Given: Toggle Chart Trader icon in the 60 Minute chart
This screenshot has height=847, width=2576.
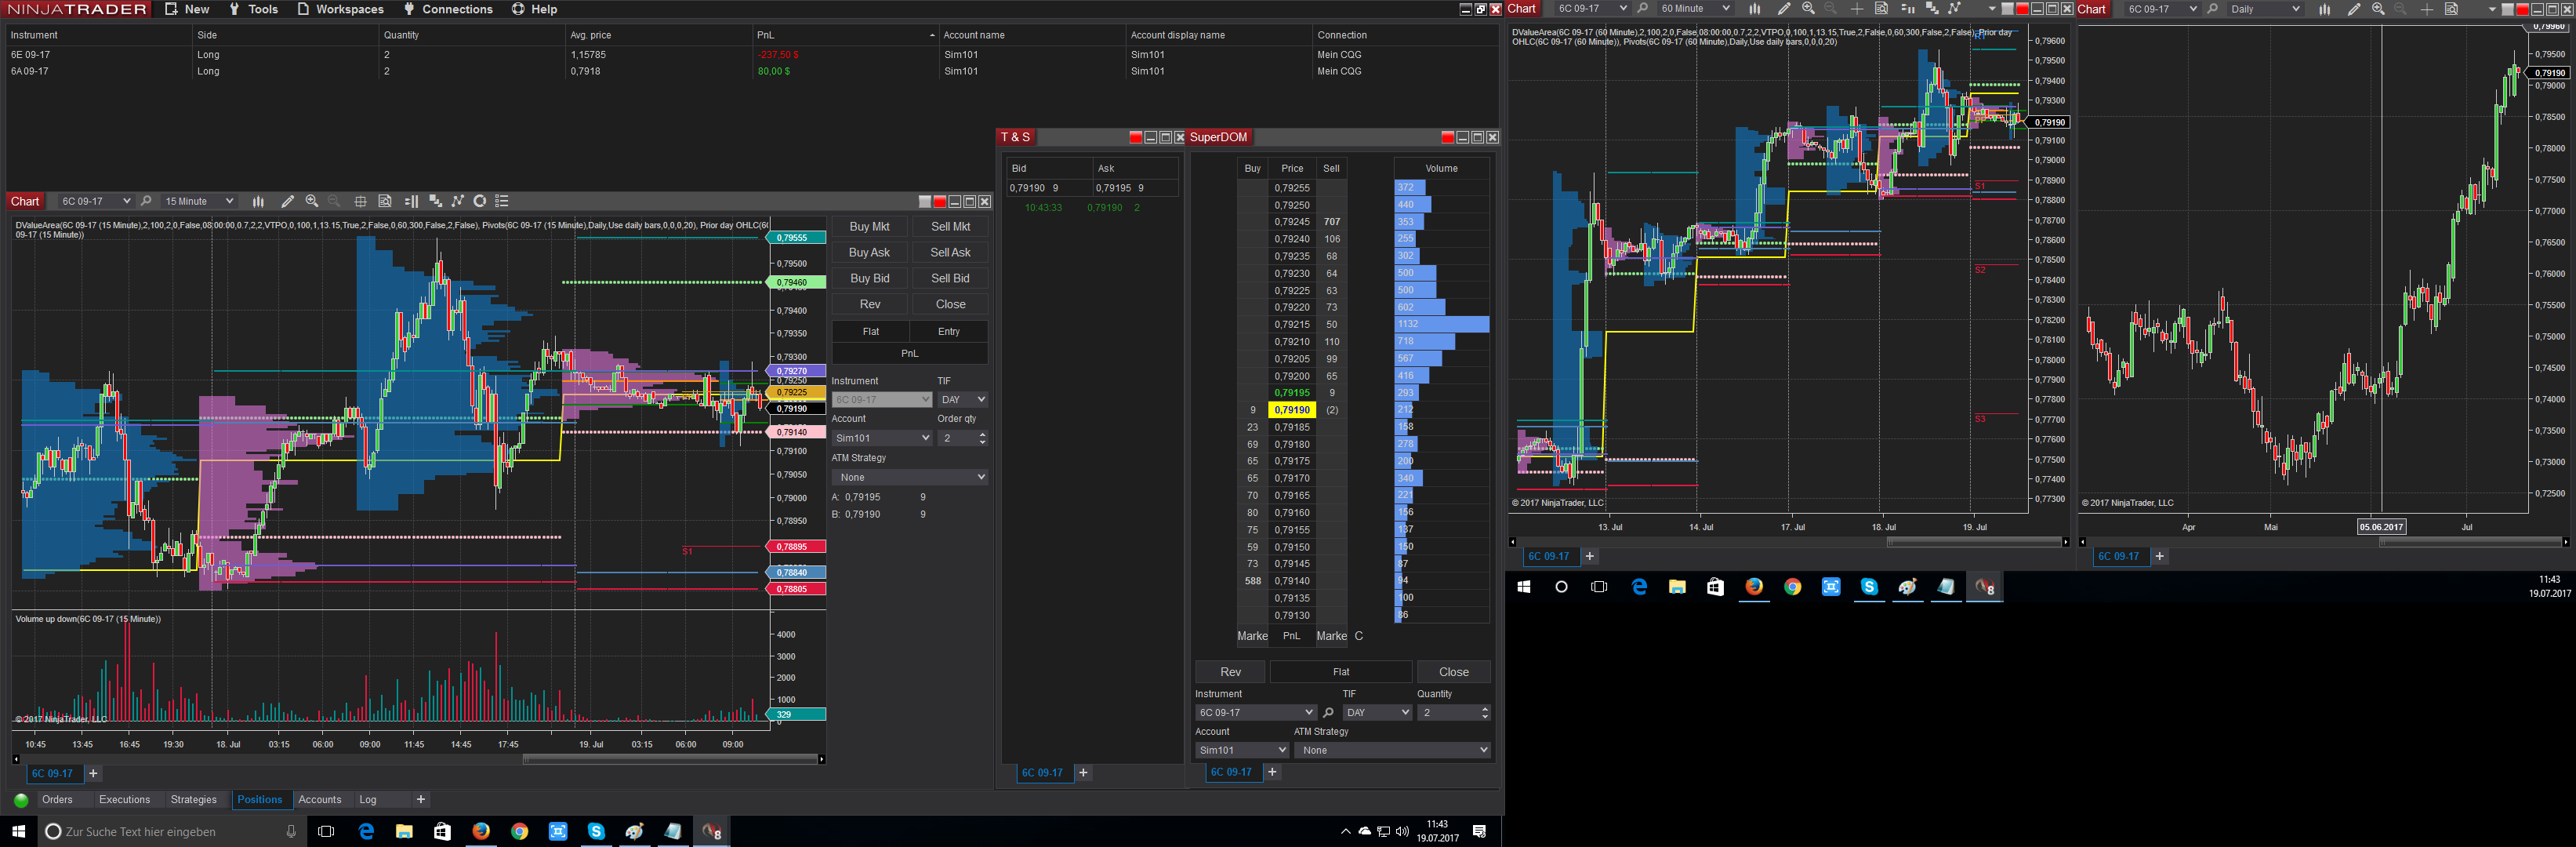Looking at the screenshot, I should (1907, 9).
